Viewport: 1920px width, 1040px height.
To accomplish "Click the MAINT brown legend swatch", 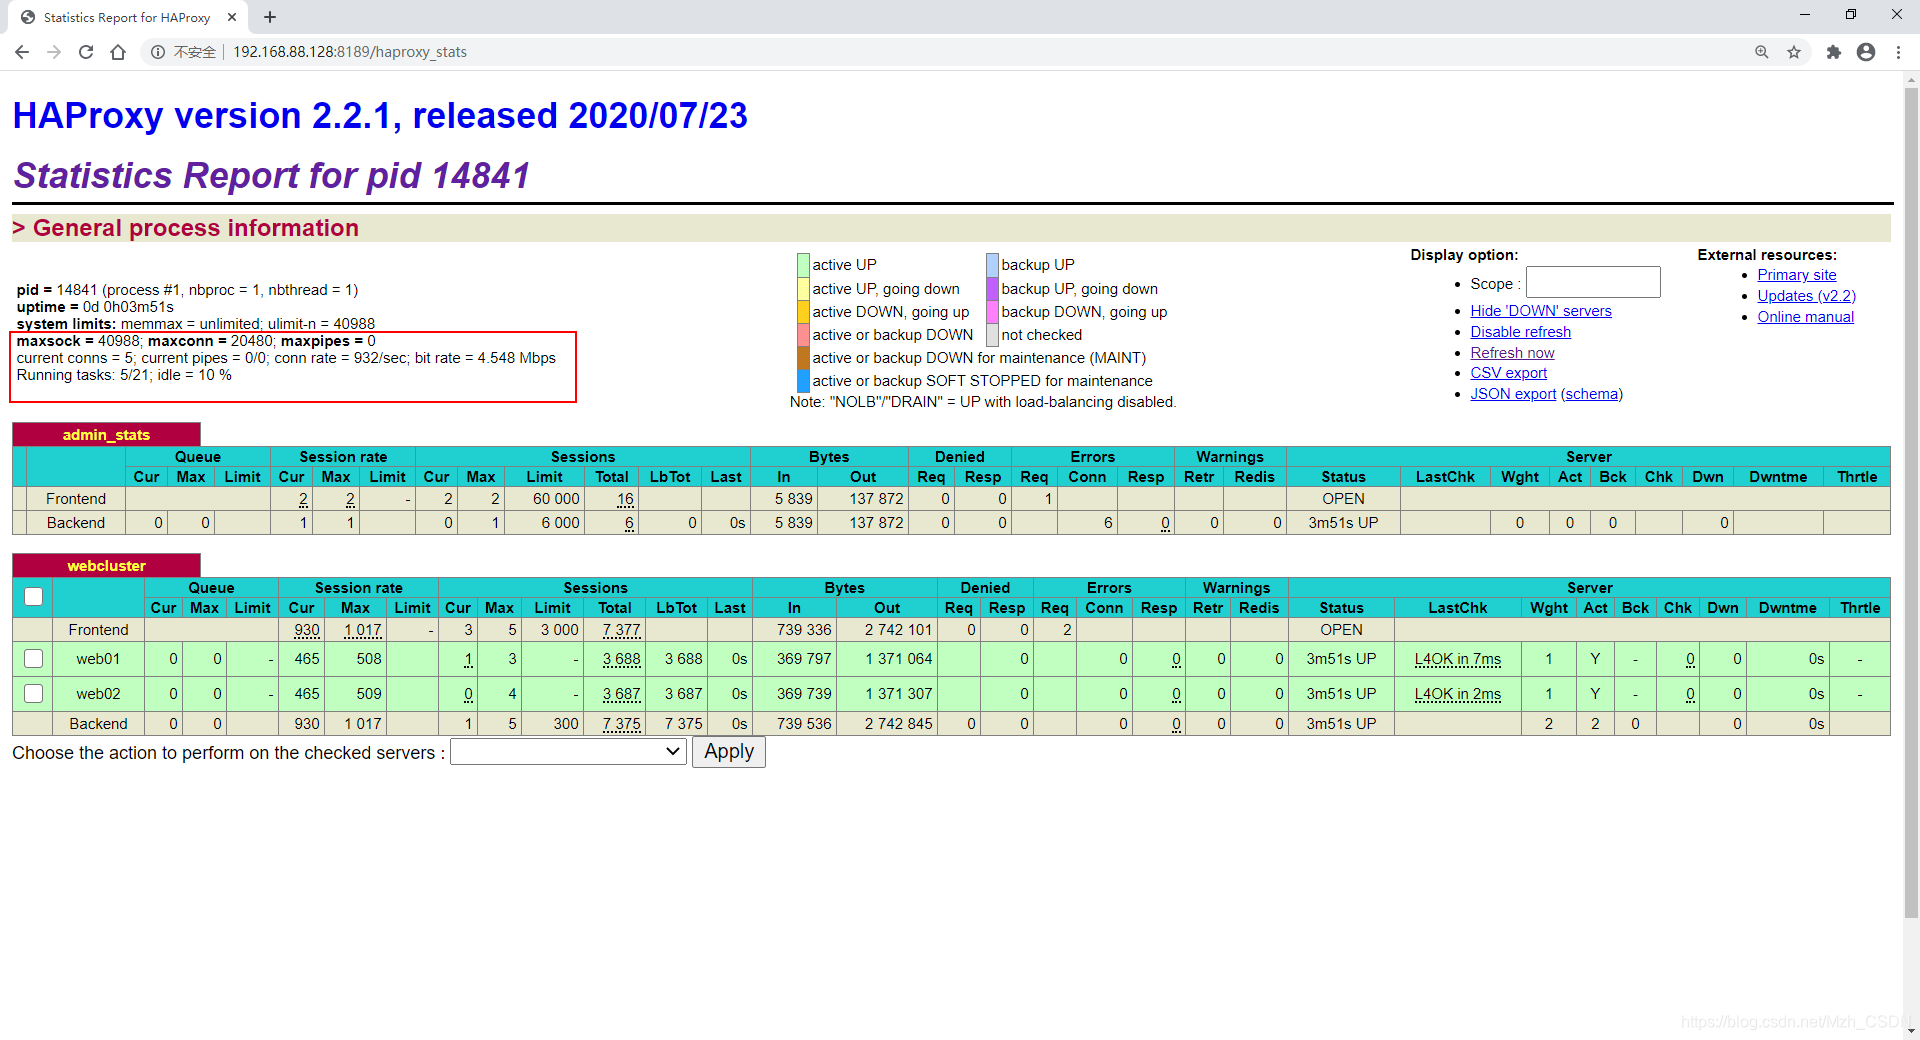I will [803, 358].
